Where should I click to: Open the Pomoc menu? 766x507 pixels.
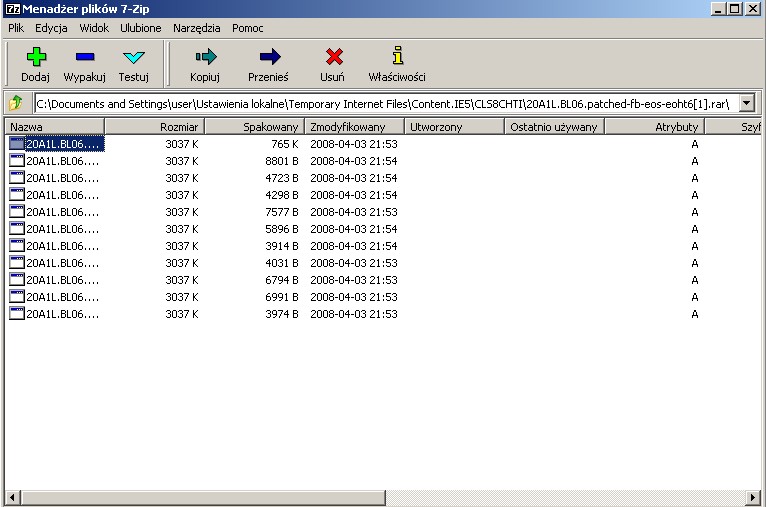[248, 28]
